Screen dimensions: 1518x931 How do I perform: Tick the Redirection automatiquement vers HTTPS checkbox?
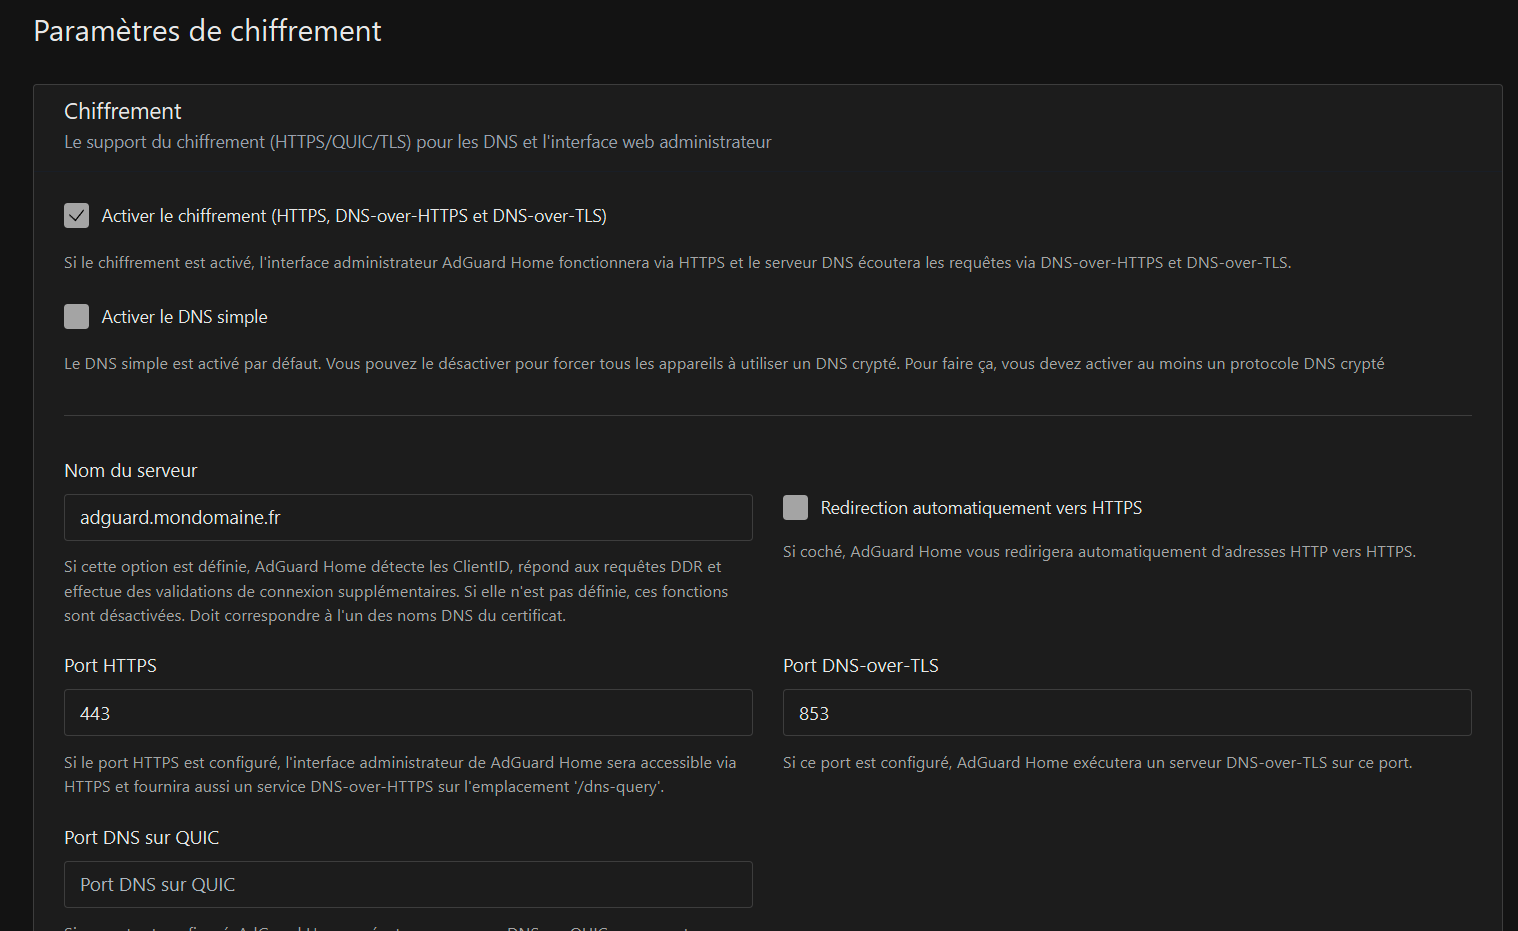[x=795, y=508]
